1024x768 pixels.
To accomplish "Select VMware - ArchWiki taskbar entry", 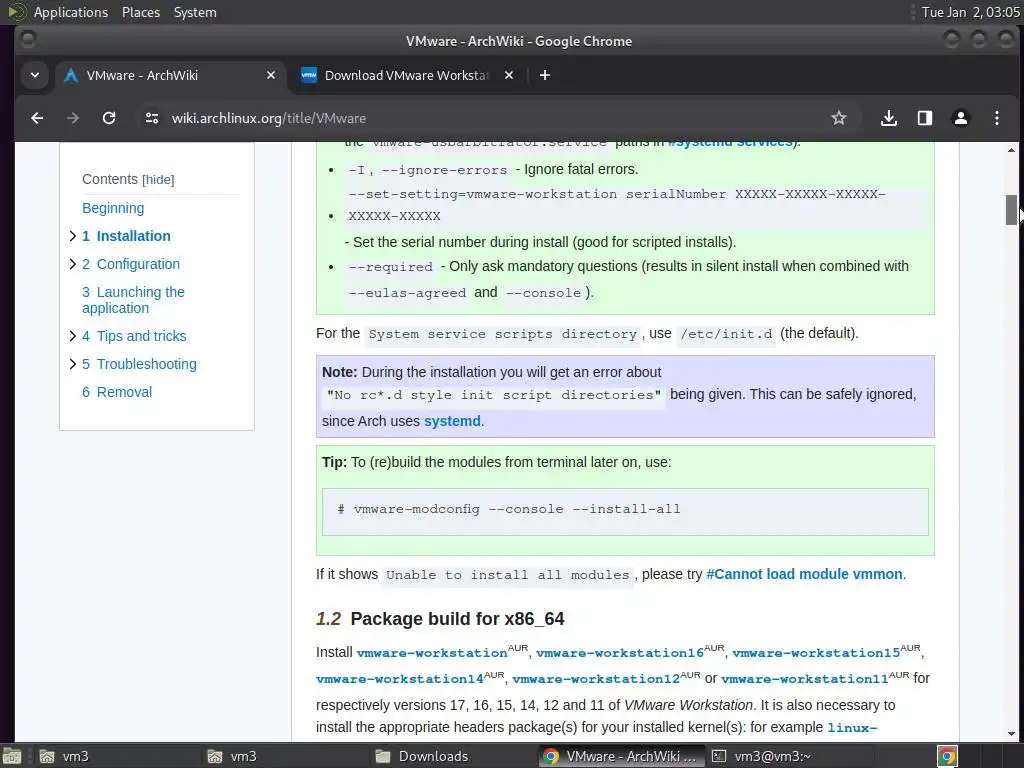I will click(x=623, y=756).
